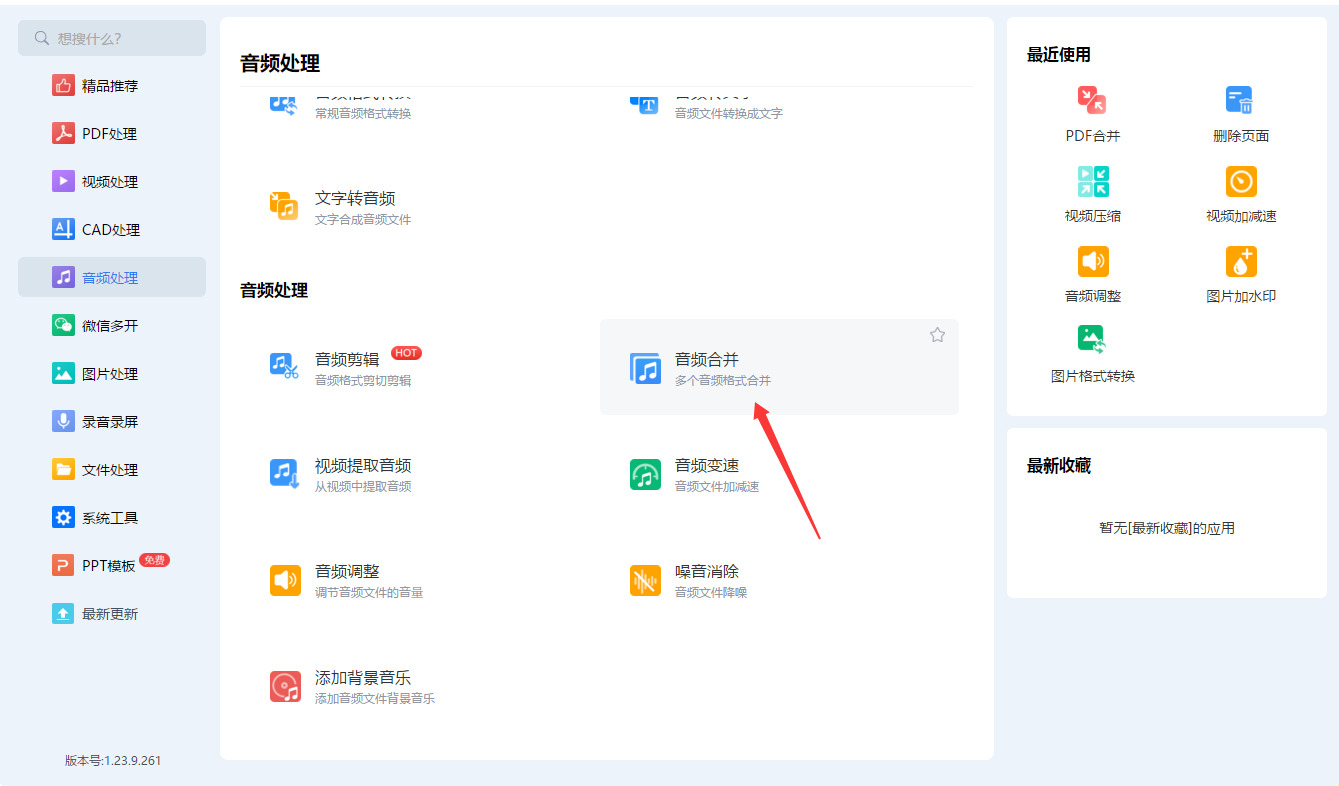The height and width of the screenshot is (786, 1339).
Task: Select CAD处理 in the sidebar
Action: pos(112,230)
